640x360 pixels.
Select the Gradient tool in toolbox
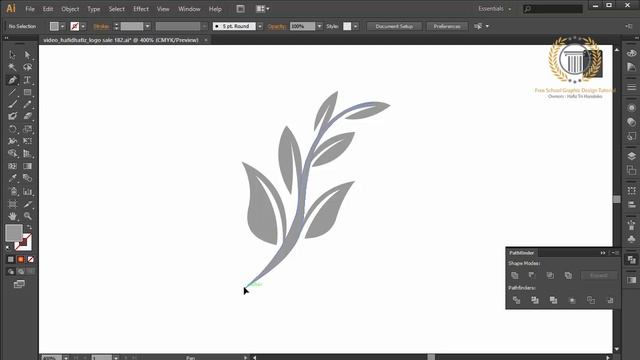pos(27,166)
